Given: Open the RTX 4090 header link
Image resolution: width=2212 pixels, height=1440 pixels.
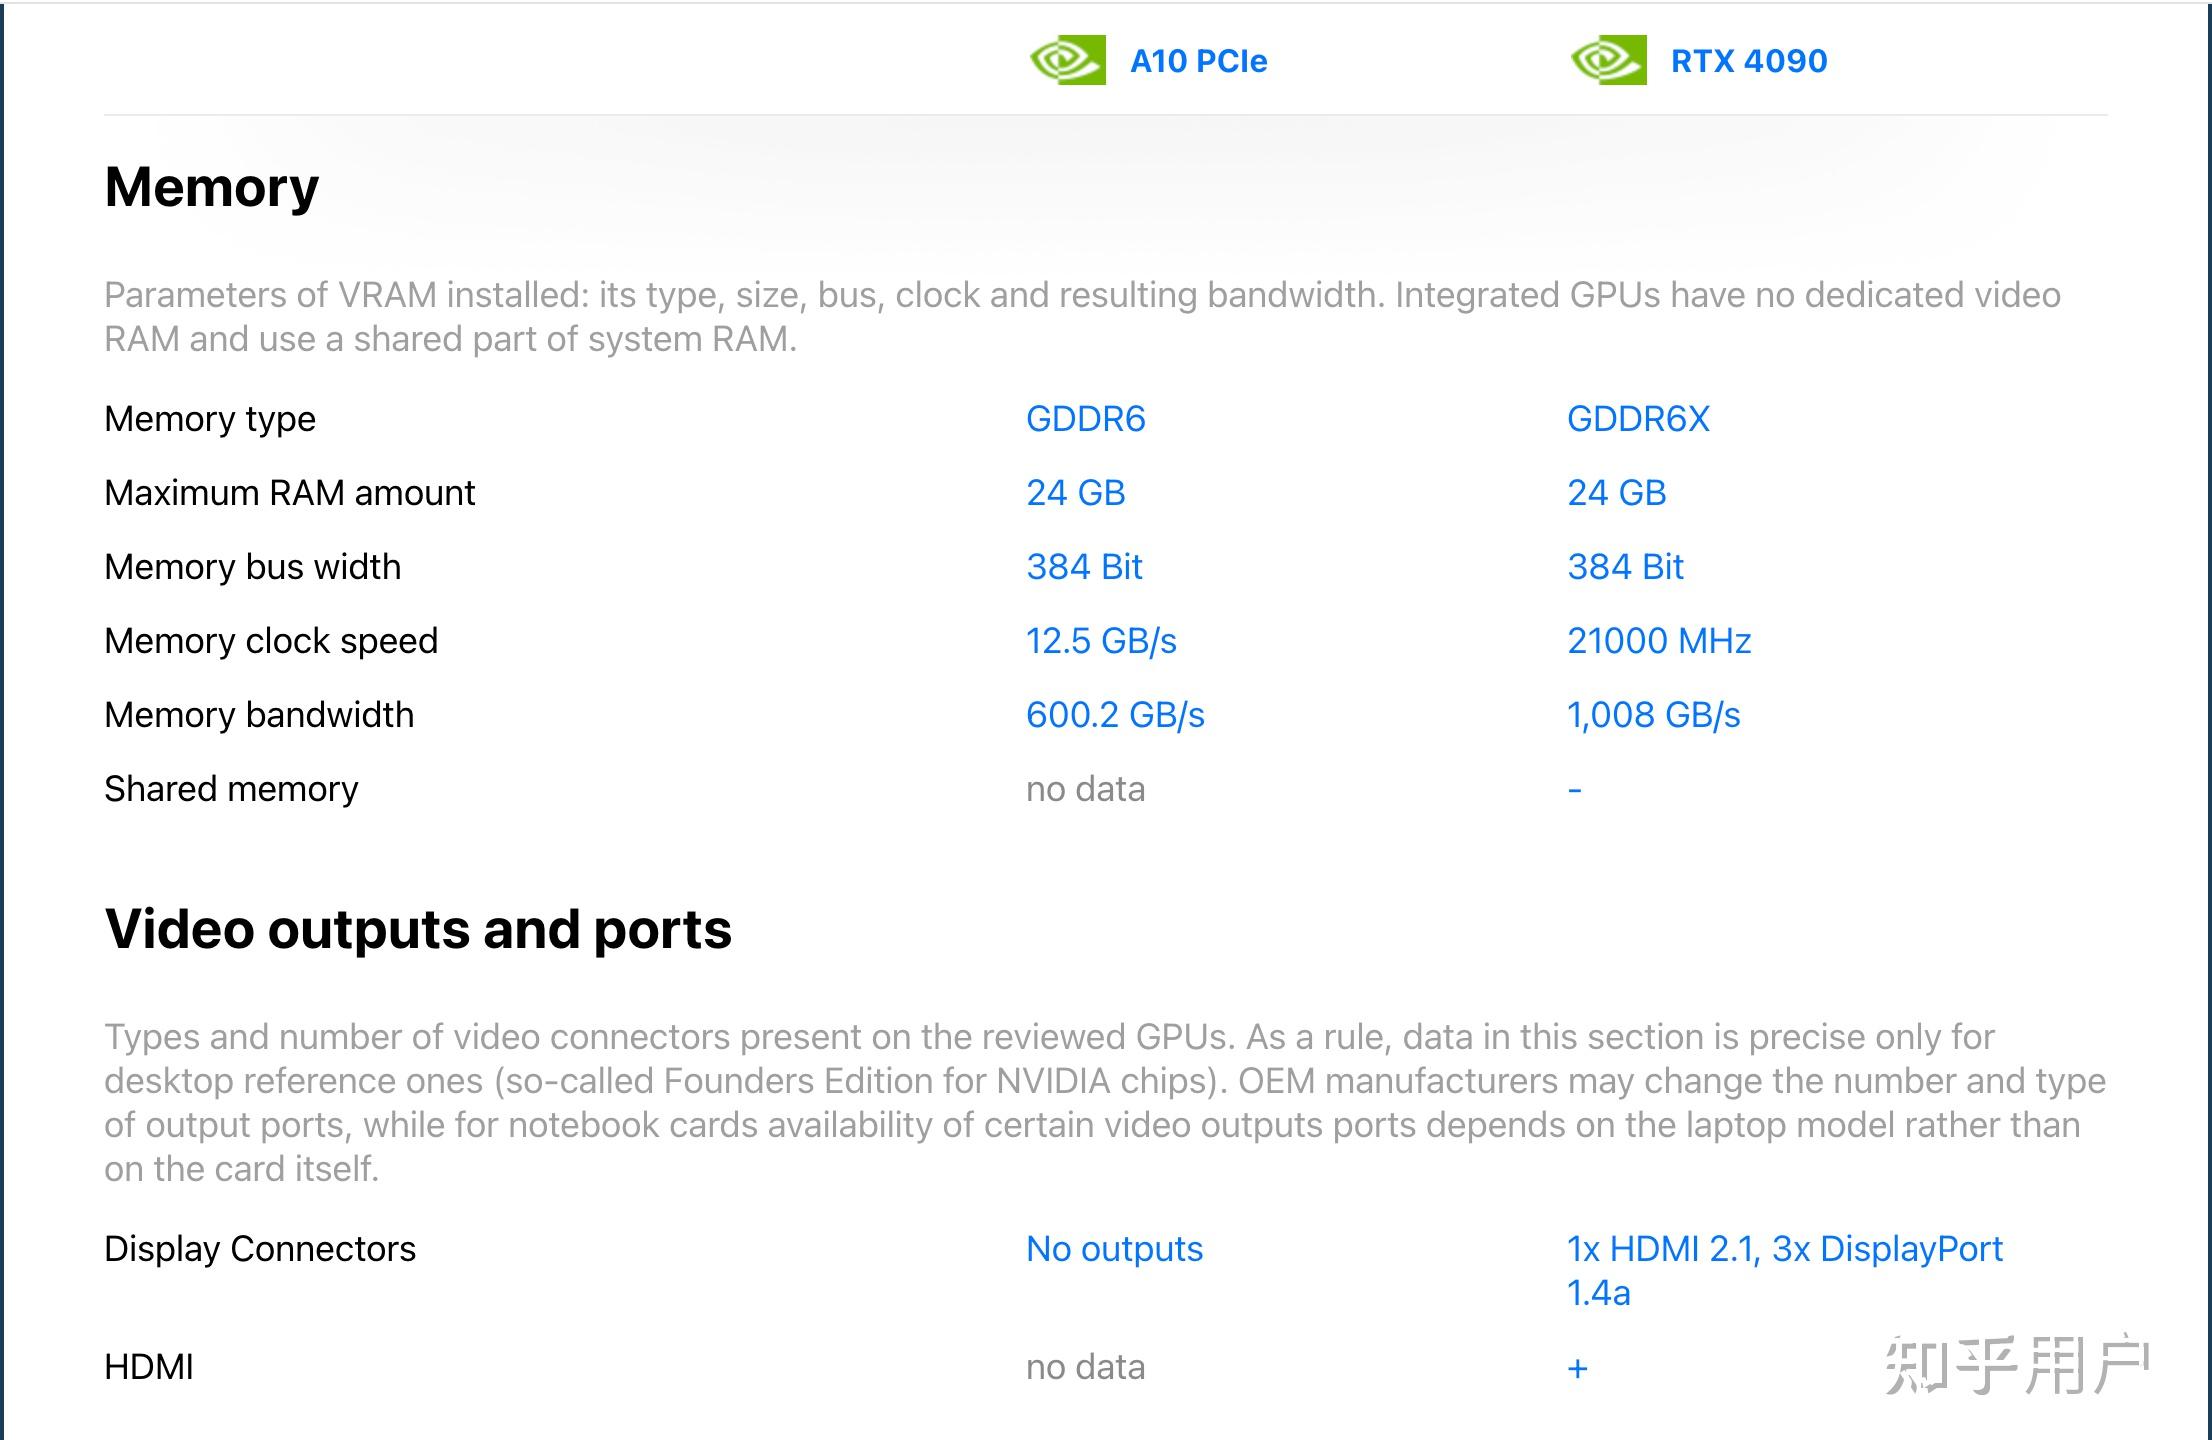Looking at the screenshot, I should click(x=1748, y=61).
